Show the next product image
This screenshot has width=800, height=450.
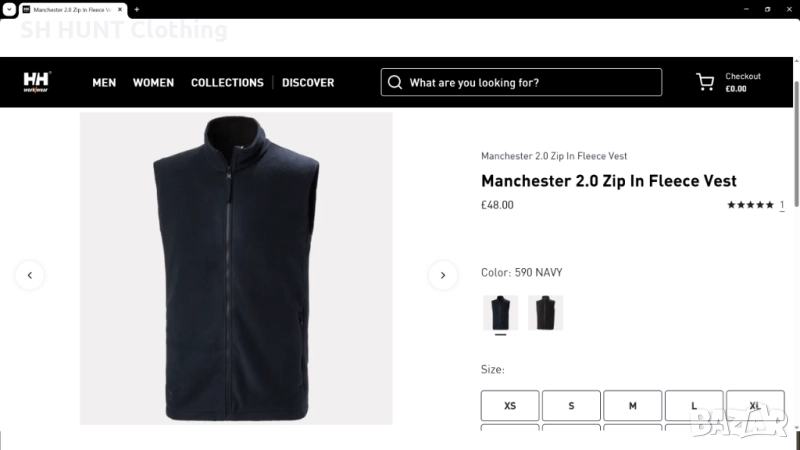(443, 275)
